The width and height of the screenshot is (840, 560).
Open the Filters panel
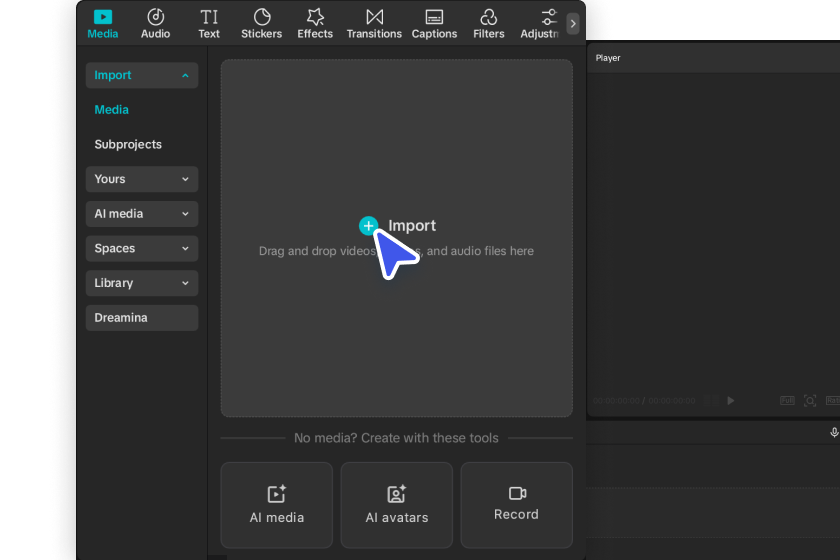489,23
